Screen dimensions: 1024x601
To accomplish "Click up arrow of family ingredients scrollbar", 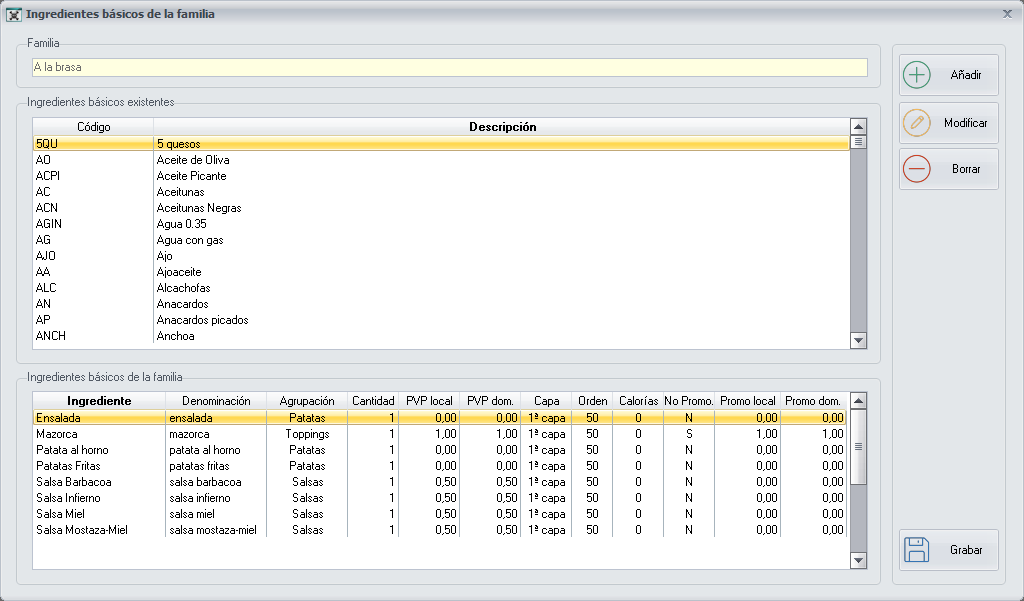I will tap(857, 400).
